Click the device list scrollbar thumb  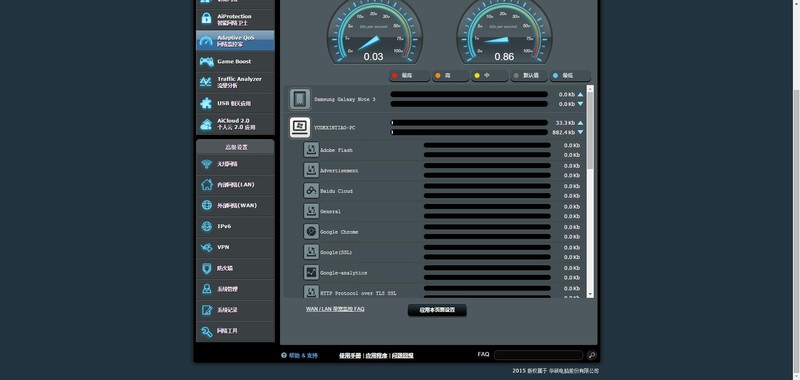(x=590, y=131)
